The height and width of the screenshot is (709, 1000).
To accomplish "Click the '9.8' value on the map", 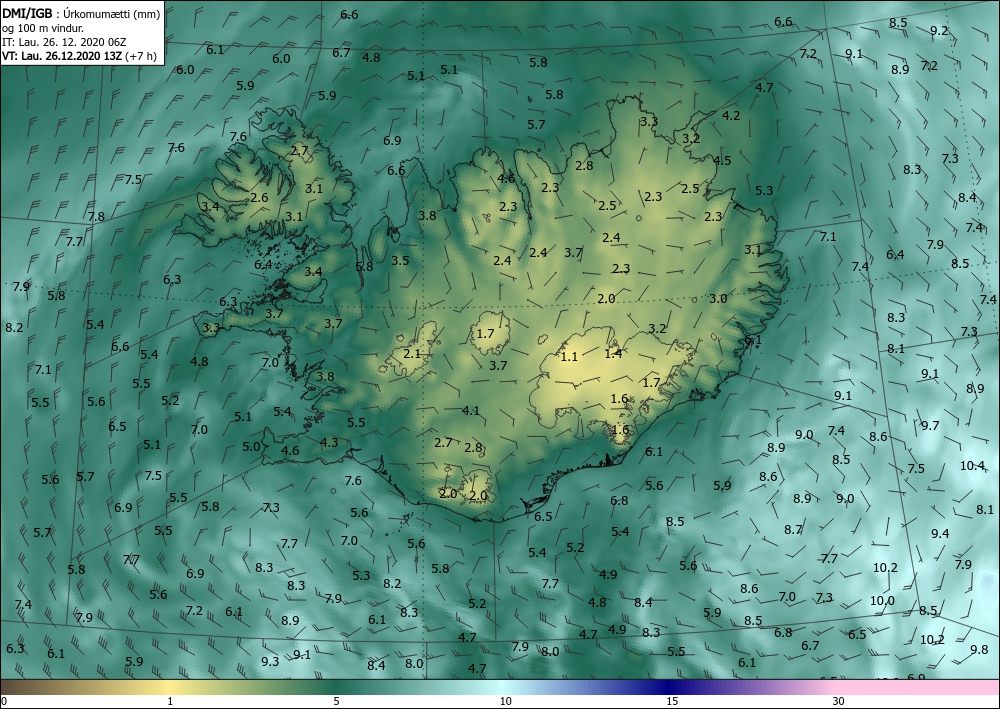I will (979, 650).
